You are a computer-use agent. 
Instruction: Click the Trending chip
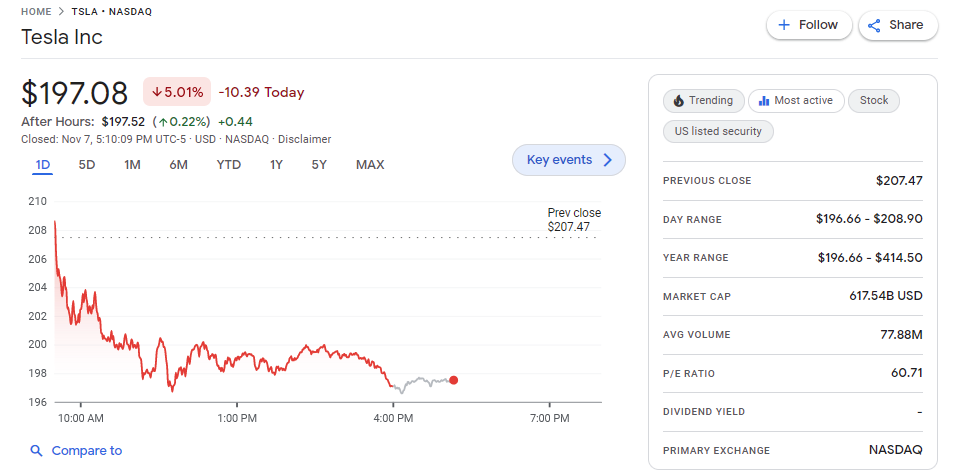pyautogui.click(x=704, y=101)
